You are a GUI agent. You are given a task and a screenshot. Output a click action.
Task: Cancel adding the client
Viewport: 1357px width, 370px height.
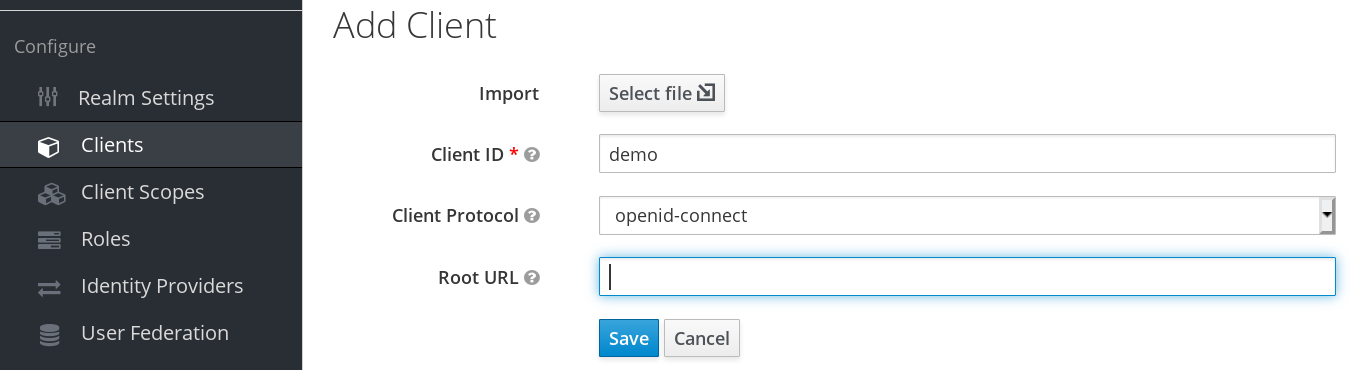pyautogui.click(x=702, y=338)
